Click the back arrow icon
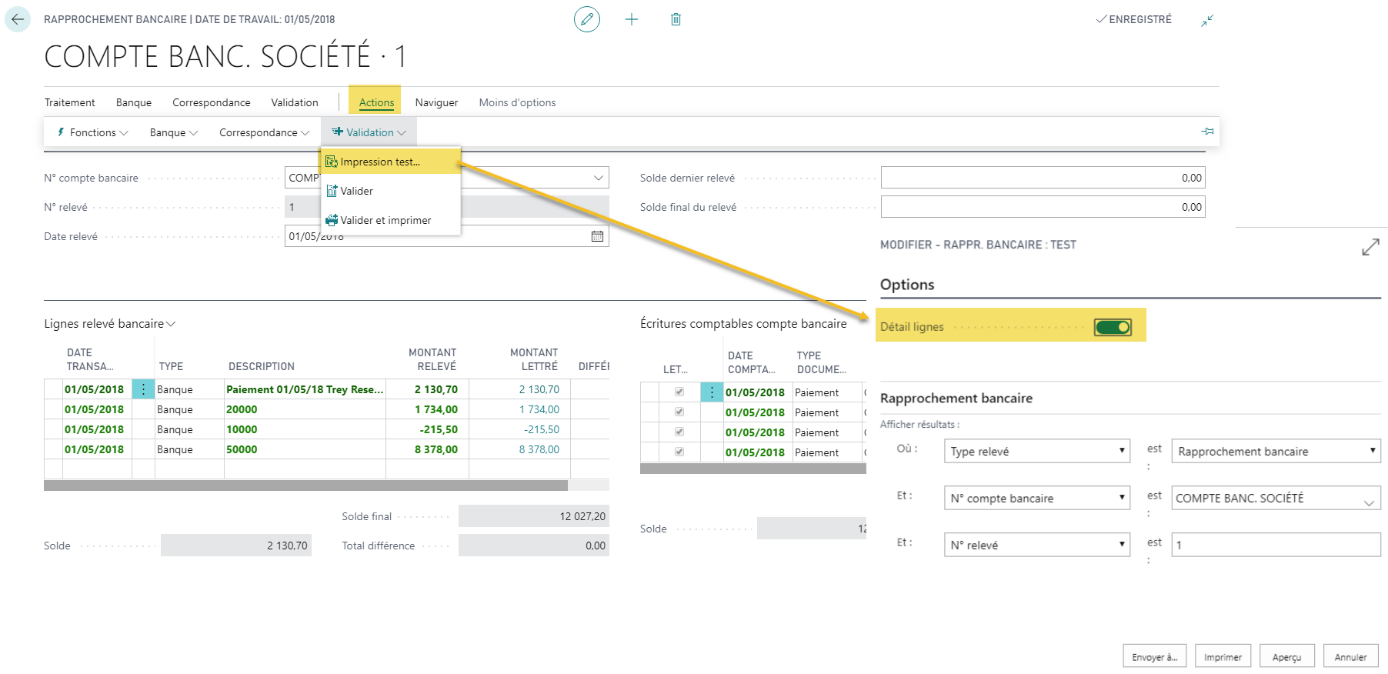 coord(18,19)
